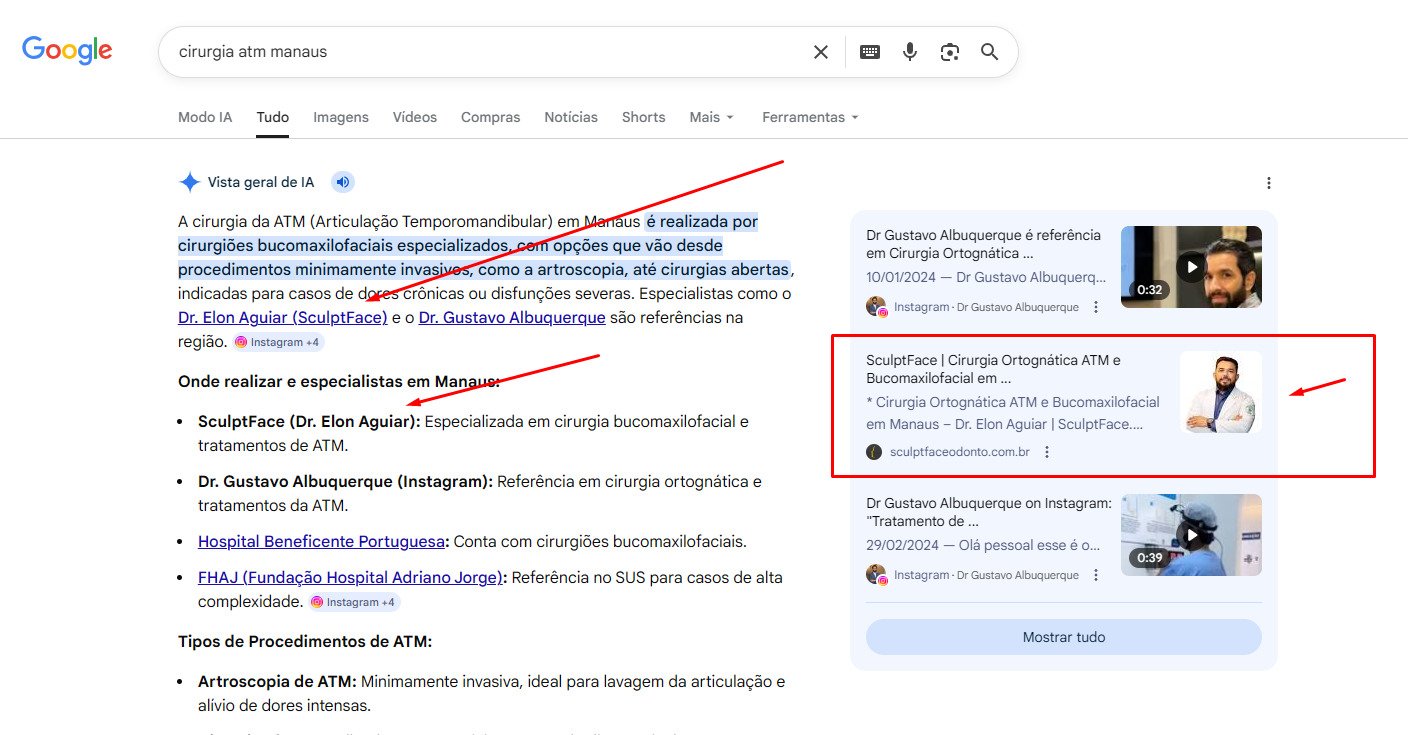Open the Dr. Gustavo Albuquerque link in the overview

tap(512, 317)
